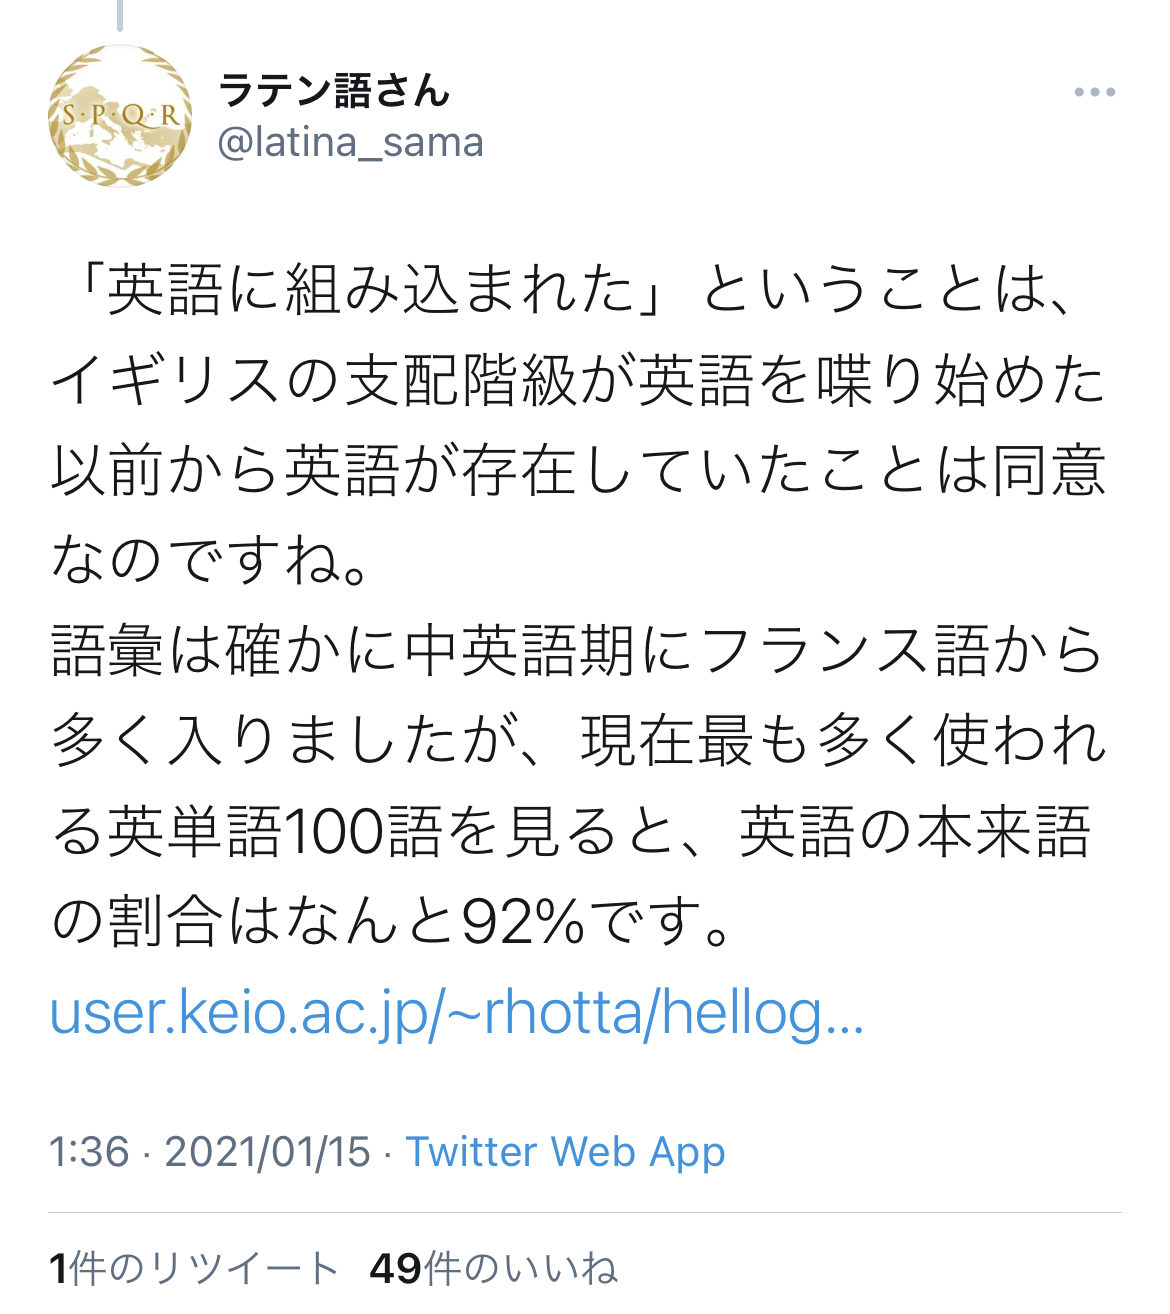This screenshot has height=1314, width=1170.
Task: Select the line starting with 語彙は確かに
Action: [577, 650]
